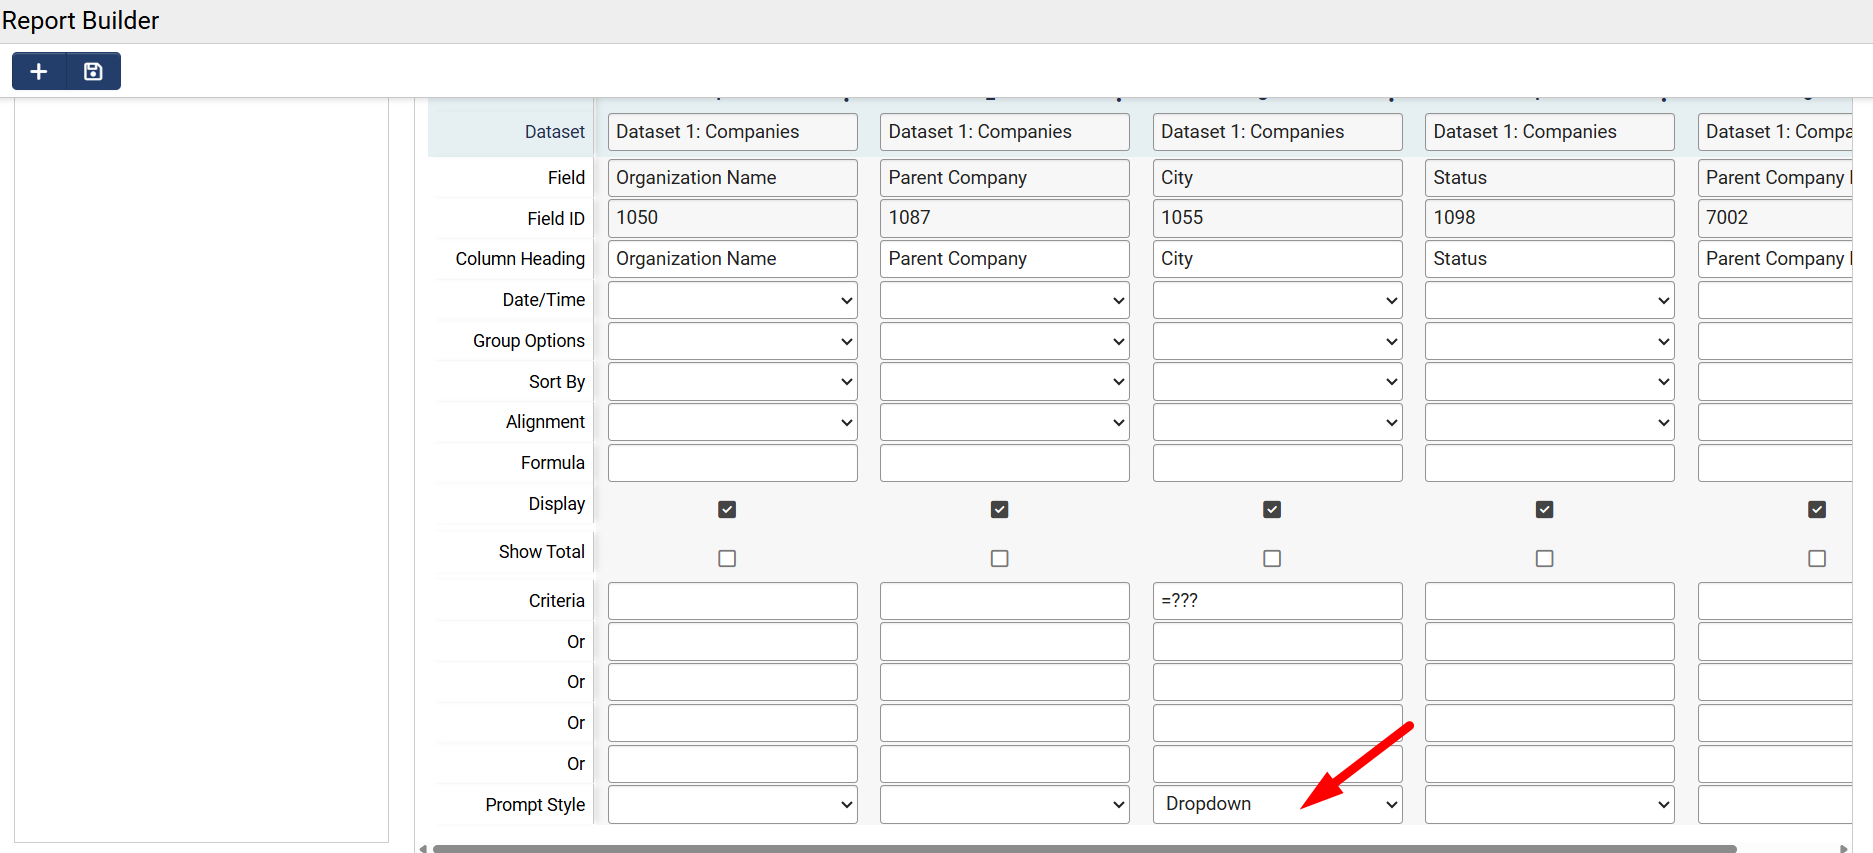Enable Show Total for Organization Name column
The height and width of the screenshot is (853, 1873).
(x=727, y=558)
